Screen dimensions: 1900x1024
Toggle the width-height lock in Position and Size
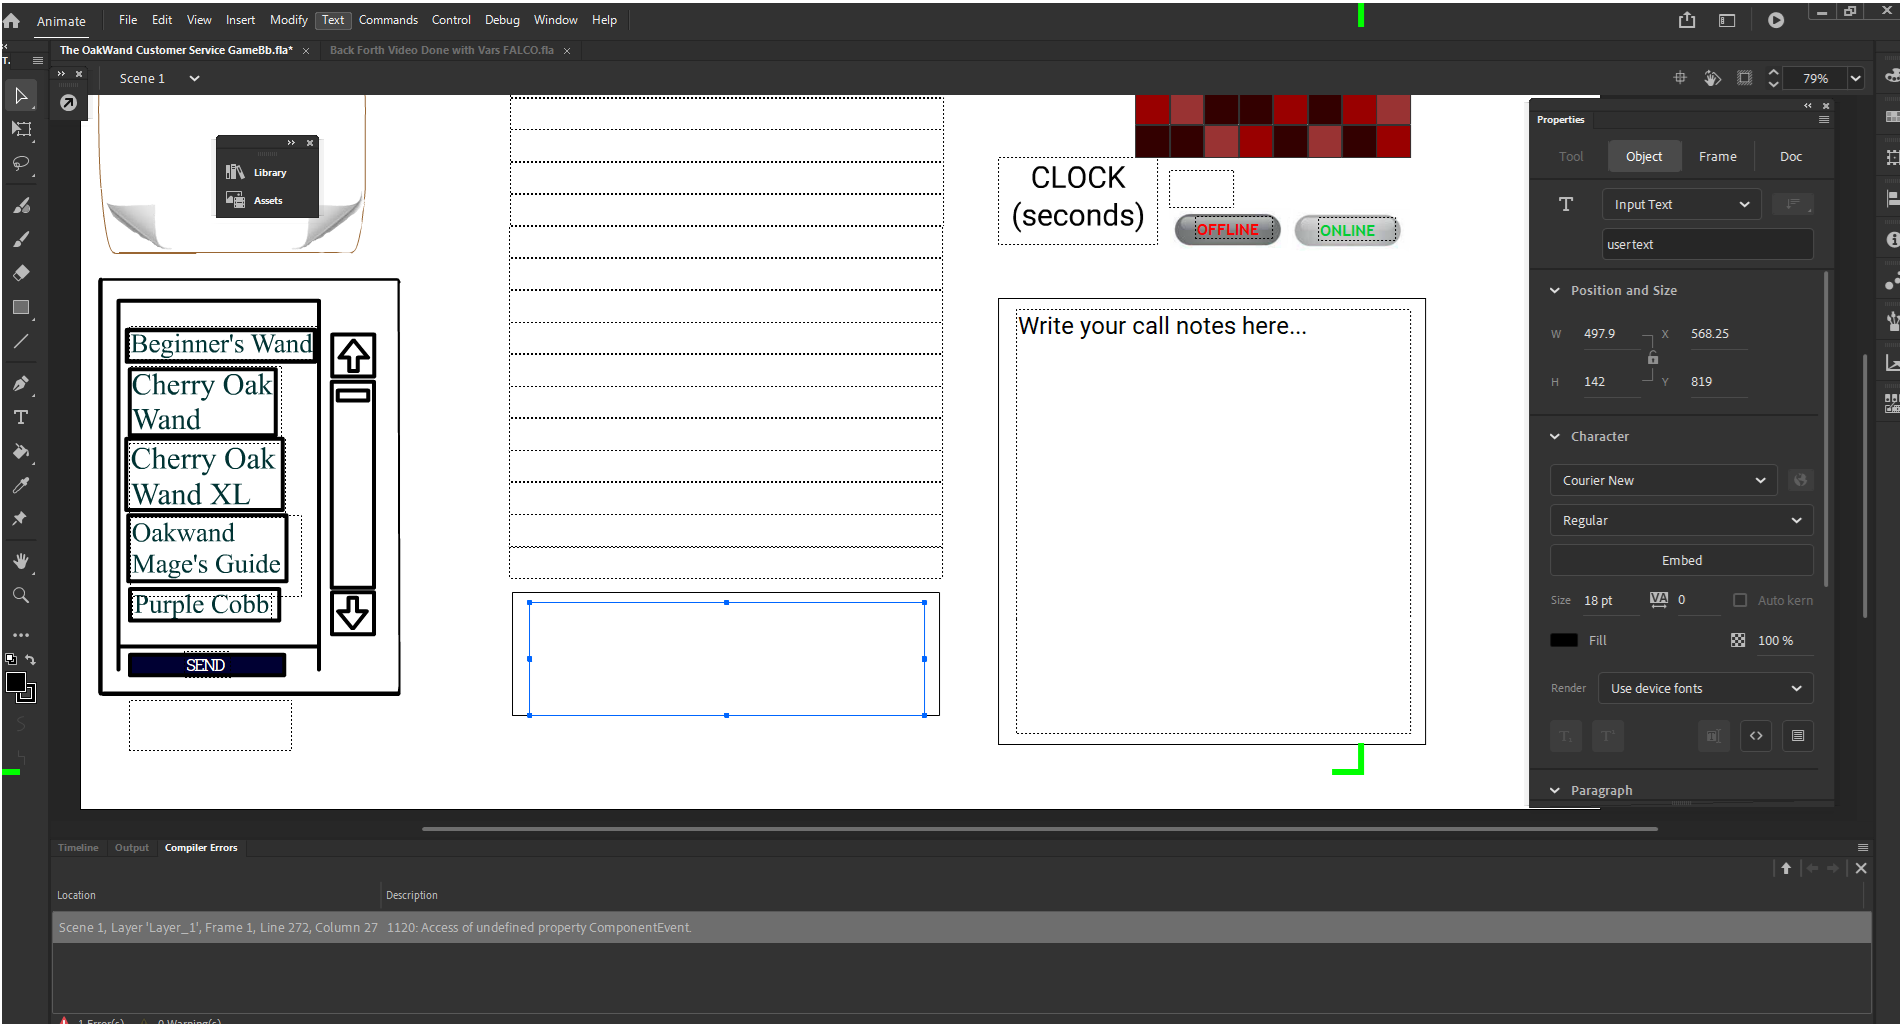pos(1652,358)
